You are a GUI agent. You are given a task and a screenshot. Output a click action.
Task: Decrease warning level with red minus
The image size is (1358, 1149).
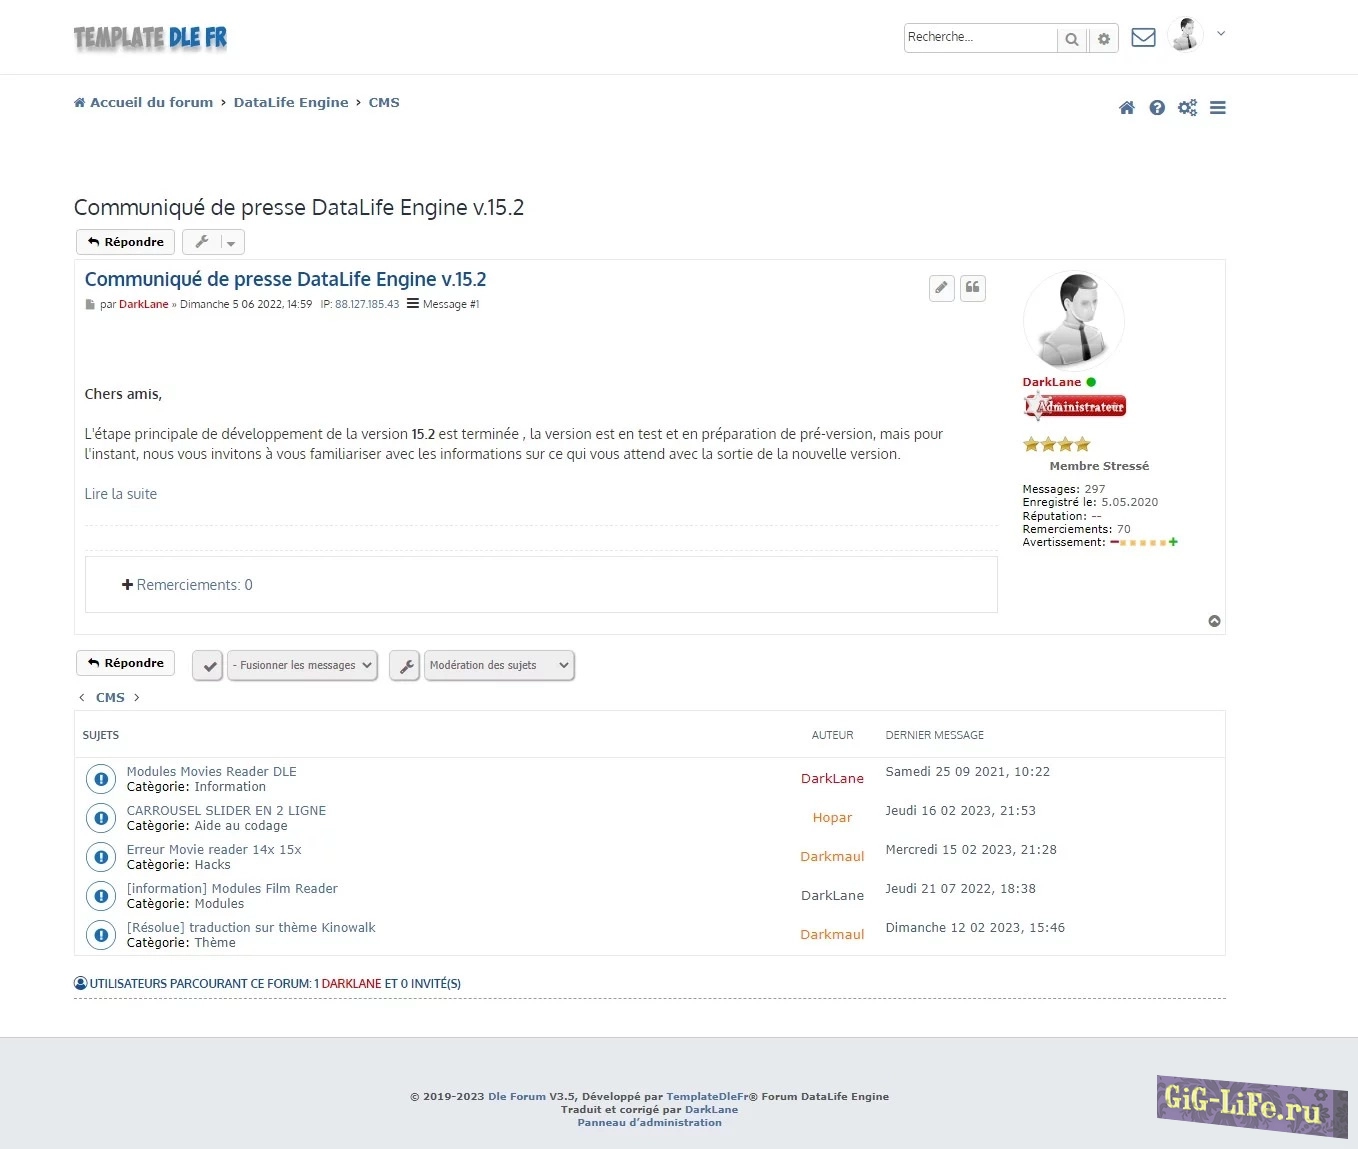coord(1114,542)
